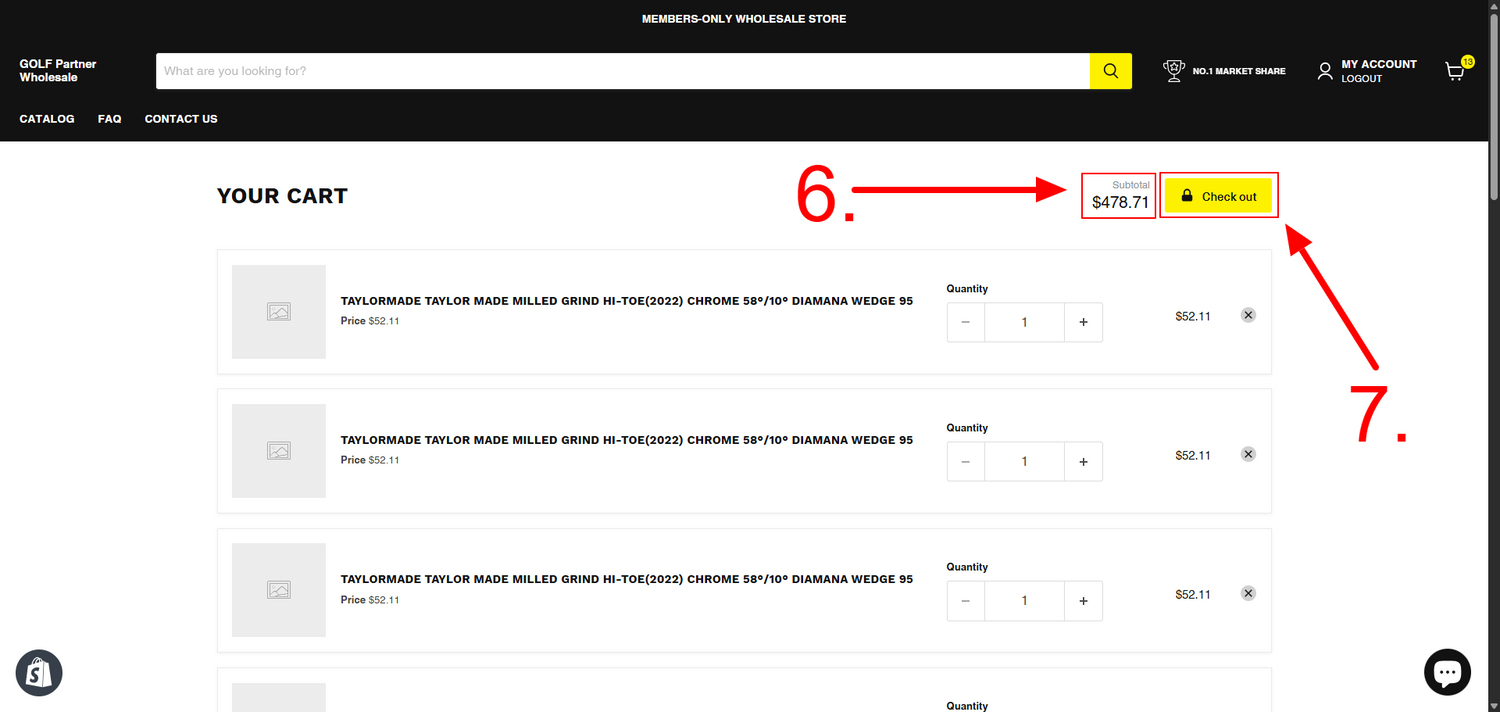Open the Catalog menu
This screenshot has width=1500, height=712.
tap(47, 119)
